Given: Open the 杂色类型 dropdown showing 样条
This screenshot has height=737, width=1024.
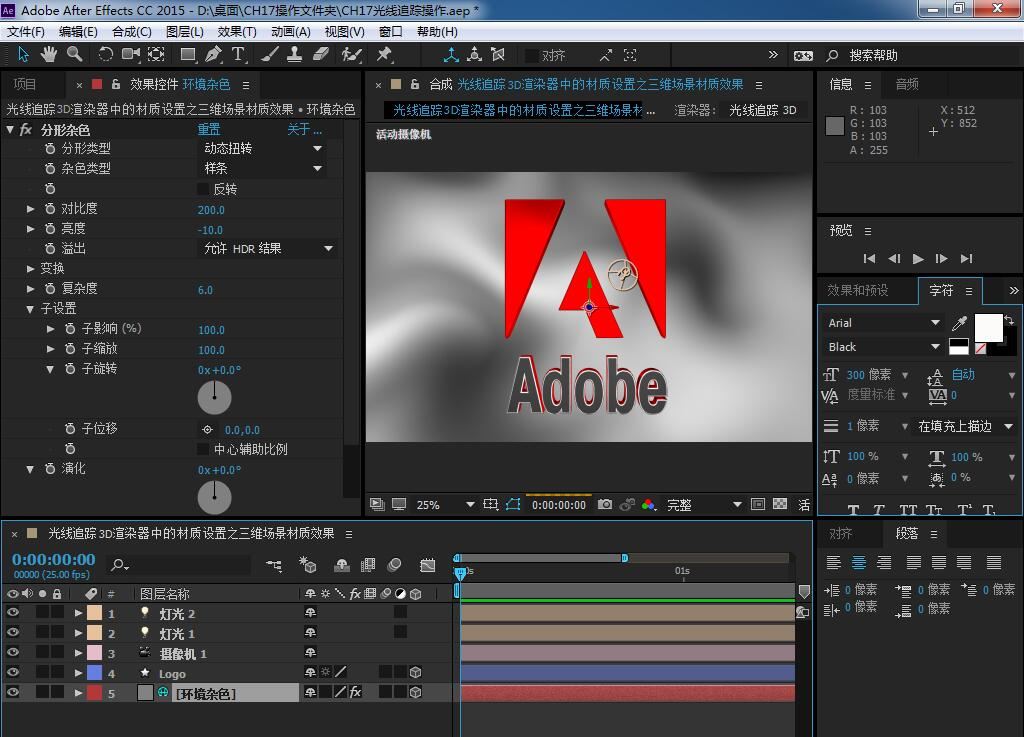Looking at the screenshot, I should click(263, 168).
